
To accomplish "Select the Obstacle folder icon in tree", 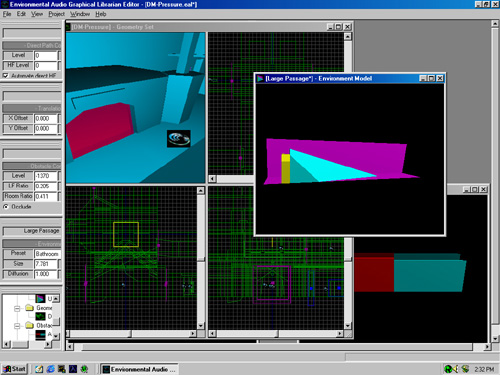I will pos(30,325).
